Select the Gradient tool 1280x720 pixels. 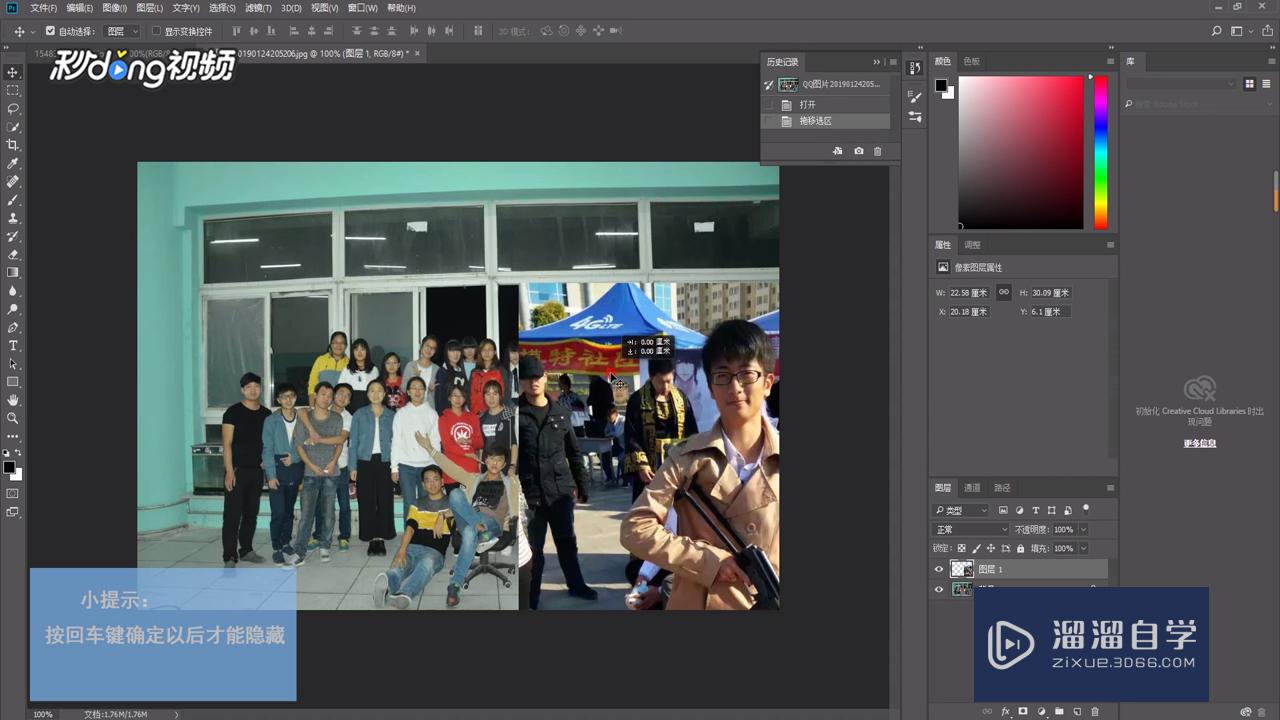pyautogui.click(x=13, y=272)
